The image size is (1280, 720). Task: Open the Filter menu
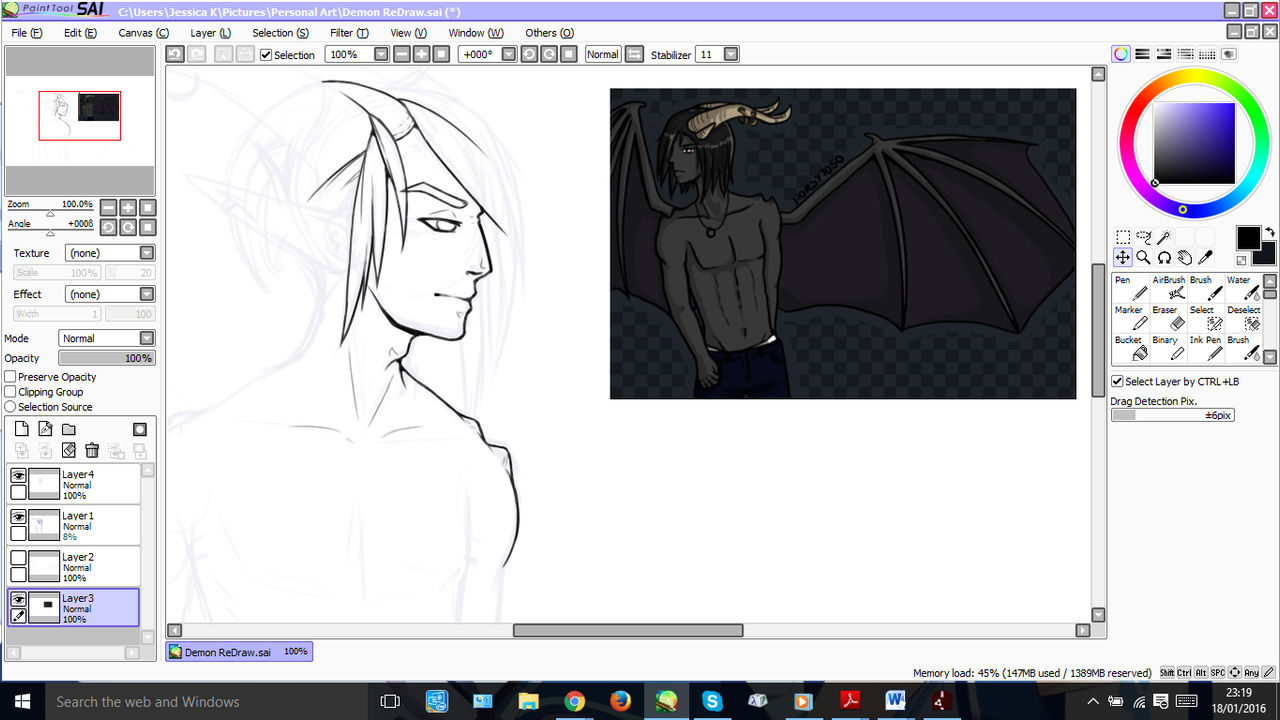coord(349,33)
